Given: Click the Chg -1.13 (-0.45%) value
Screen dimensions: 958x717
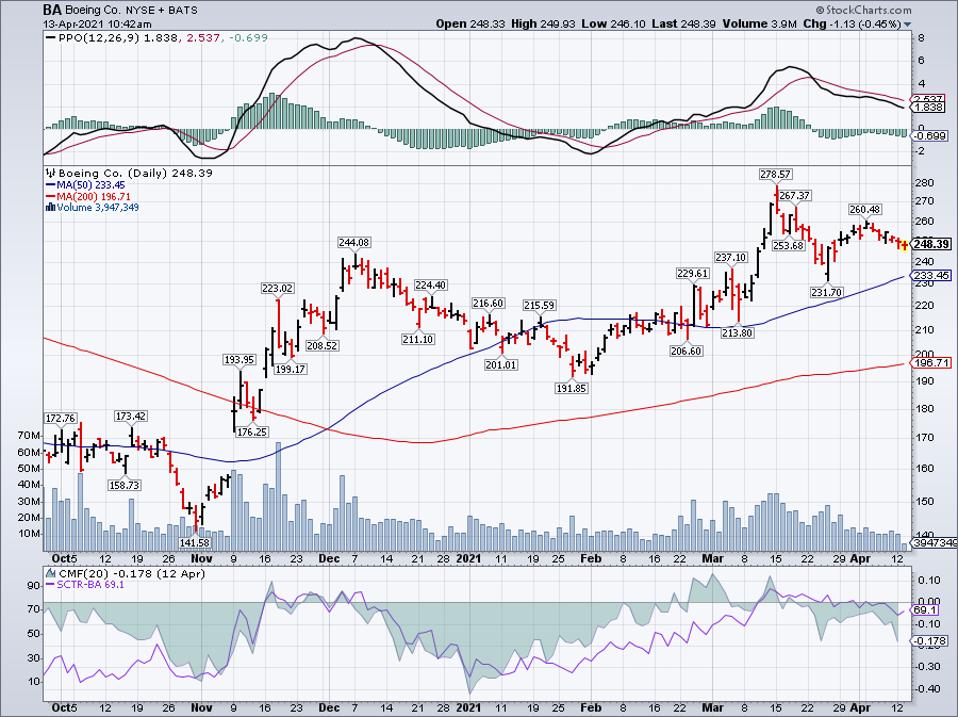Looking at the screenshot, I should [x=852, y=24].
